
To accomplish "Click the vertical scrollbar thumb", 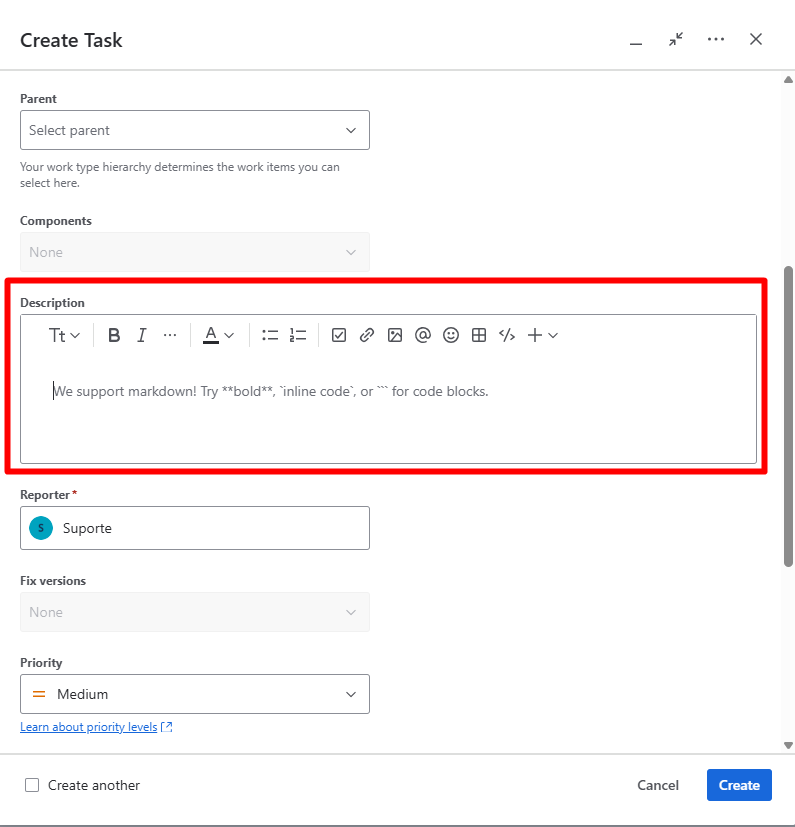I will coord(789,416).
